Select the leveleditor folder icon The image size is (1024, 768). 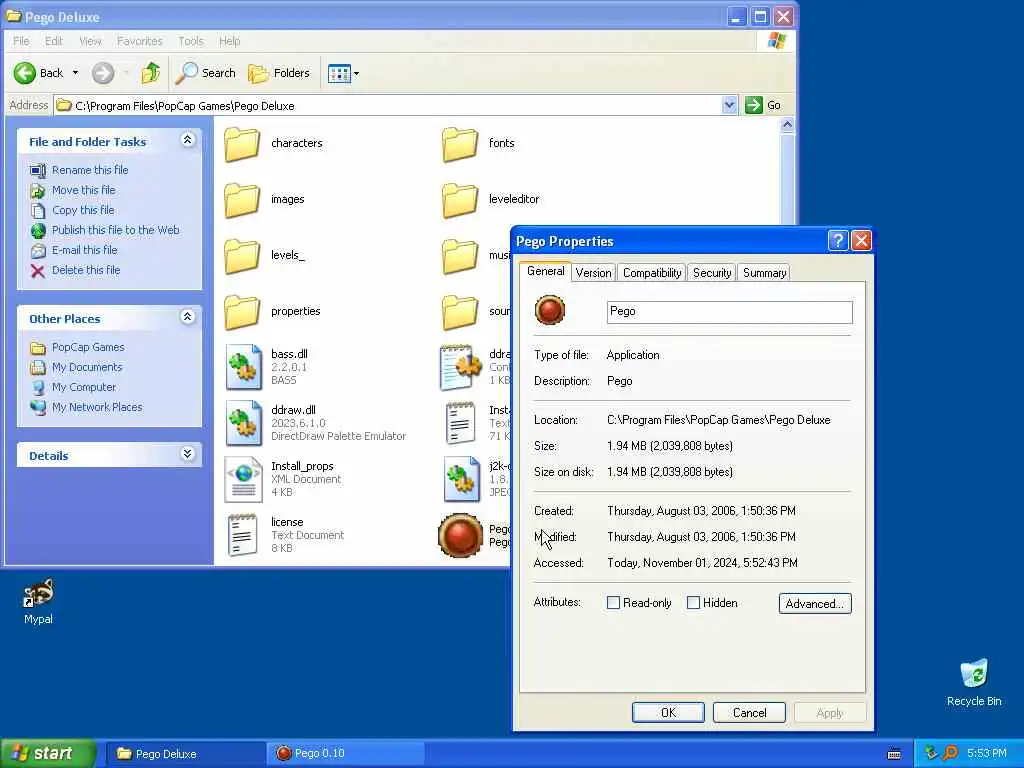click(x=460, y=200)
